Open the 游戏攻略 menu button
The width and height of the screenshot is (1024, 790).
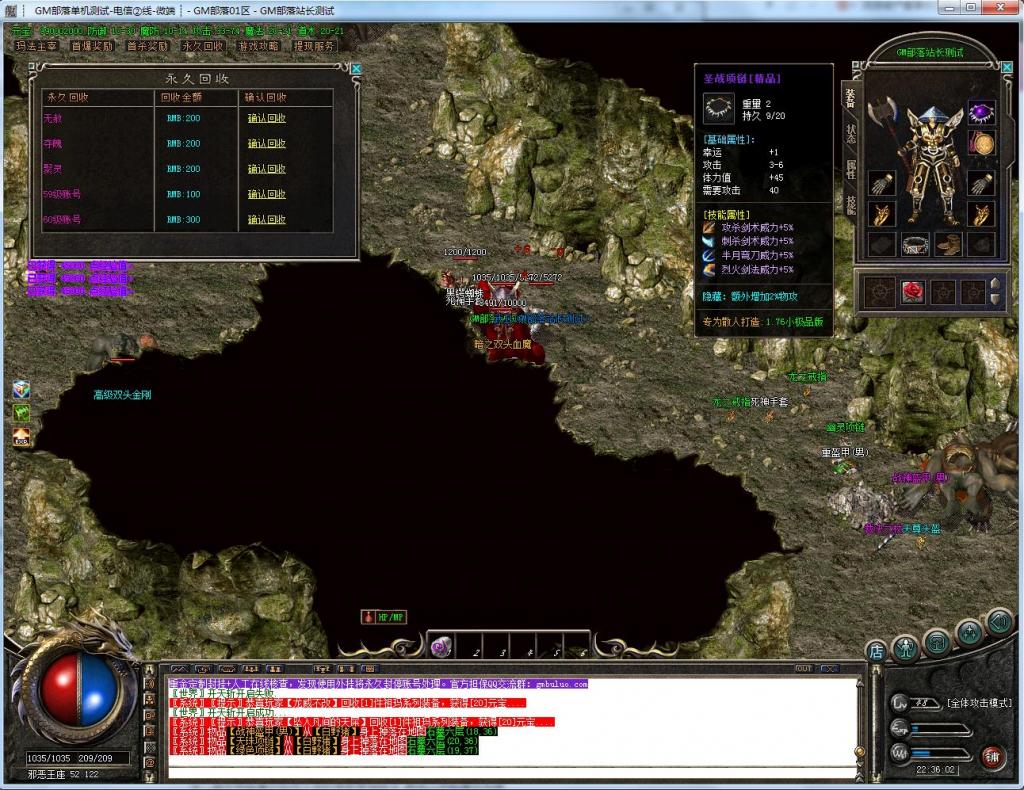[x=259, y=46]
